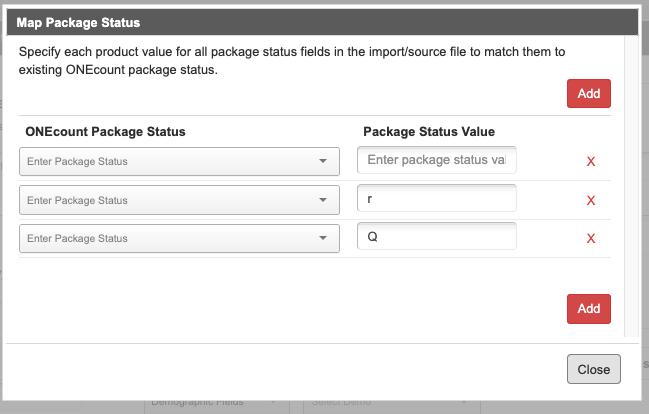Open the second Enter Package Status dropdown
Image resolution: width=649 pixels, height=414 pixels.
click(x=179, y=200)
